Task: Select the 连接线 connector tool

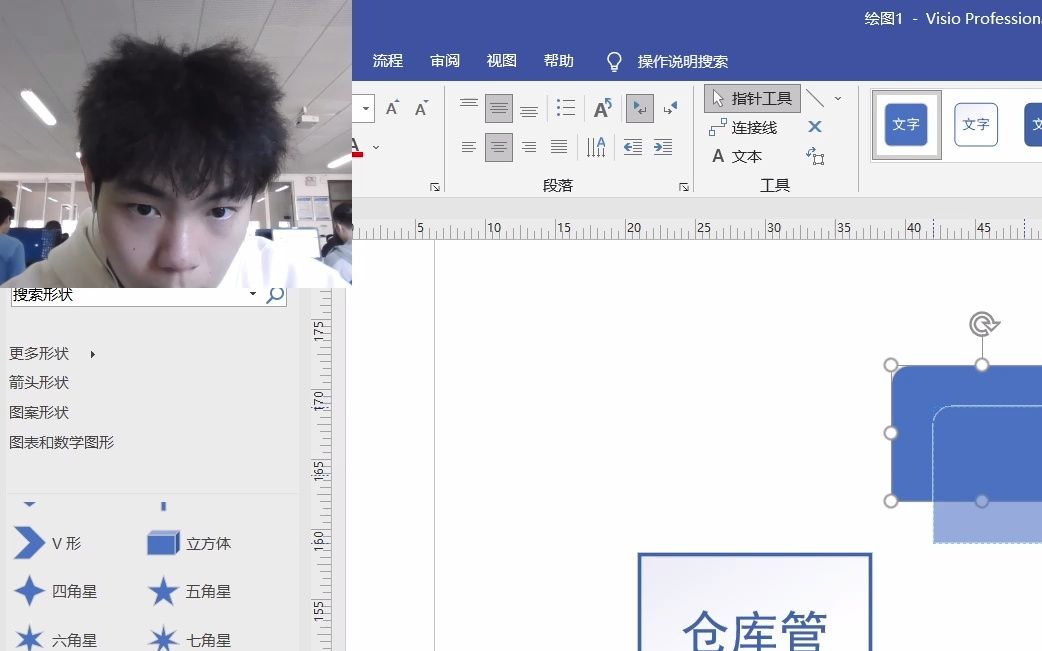Action: click(745, 127)
